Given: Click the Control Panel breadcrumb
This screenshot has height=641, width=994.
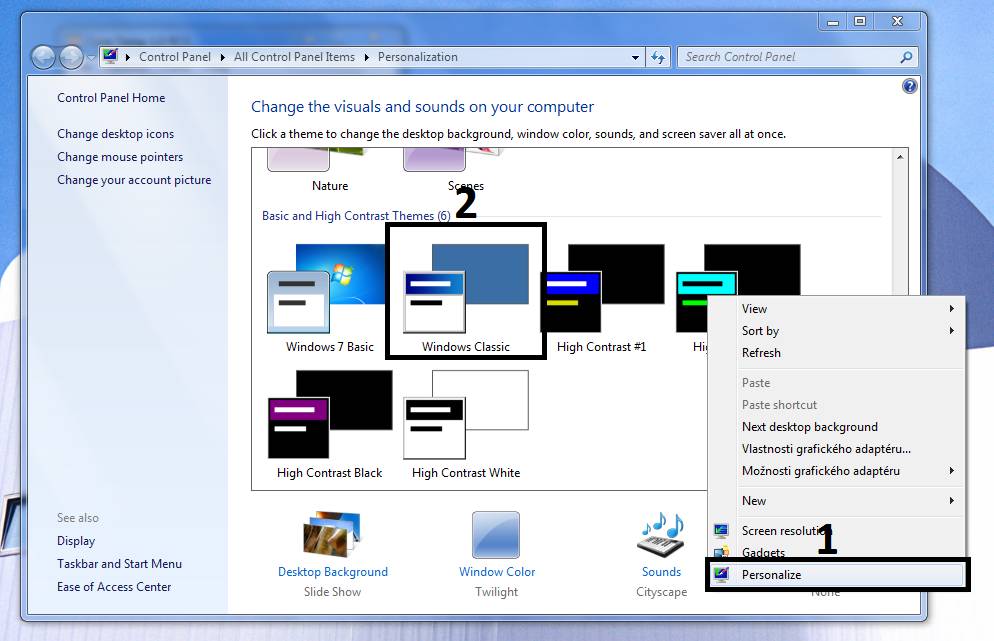Looking at the screenshot, I should 175,57.
